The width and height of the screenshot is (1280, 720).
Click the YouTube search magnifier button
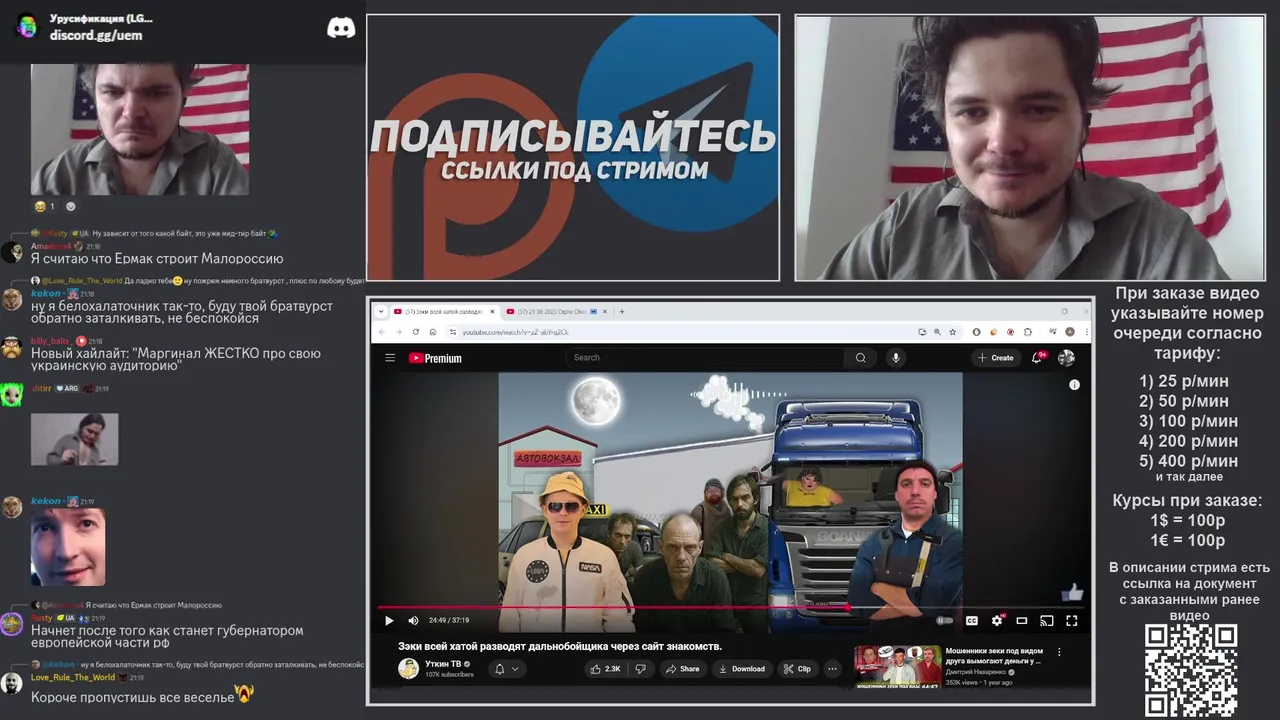click(860, 358)
